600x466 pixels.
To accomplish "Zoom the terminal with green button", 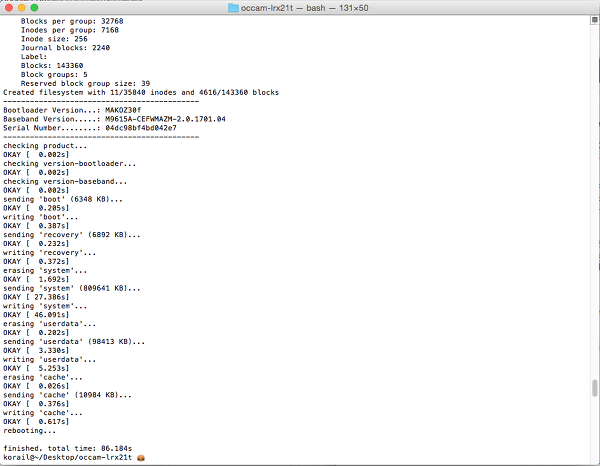I will click(x=34, y=8).
